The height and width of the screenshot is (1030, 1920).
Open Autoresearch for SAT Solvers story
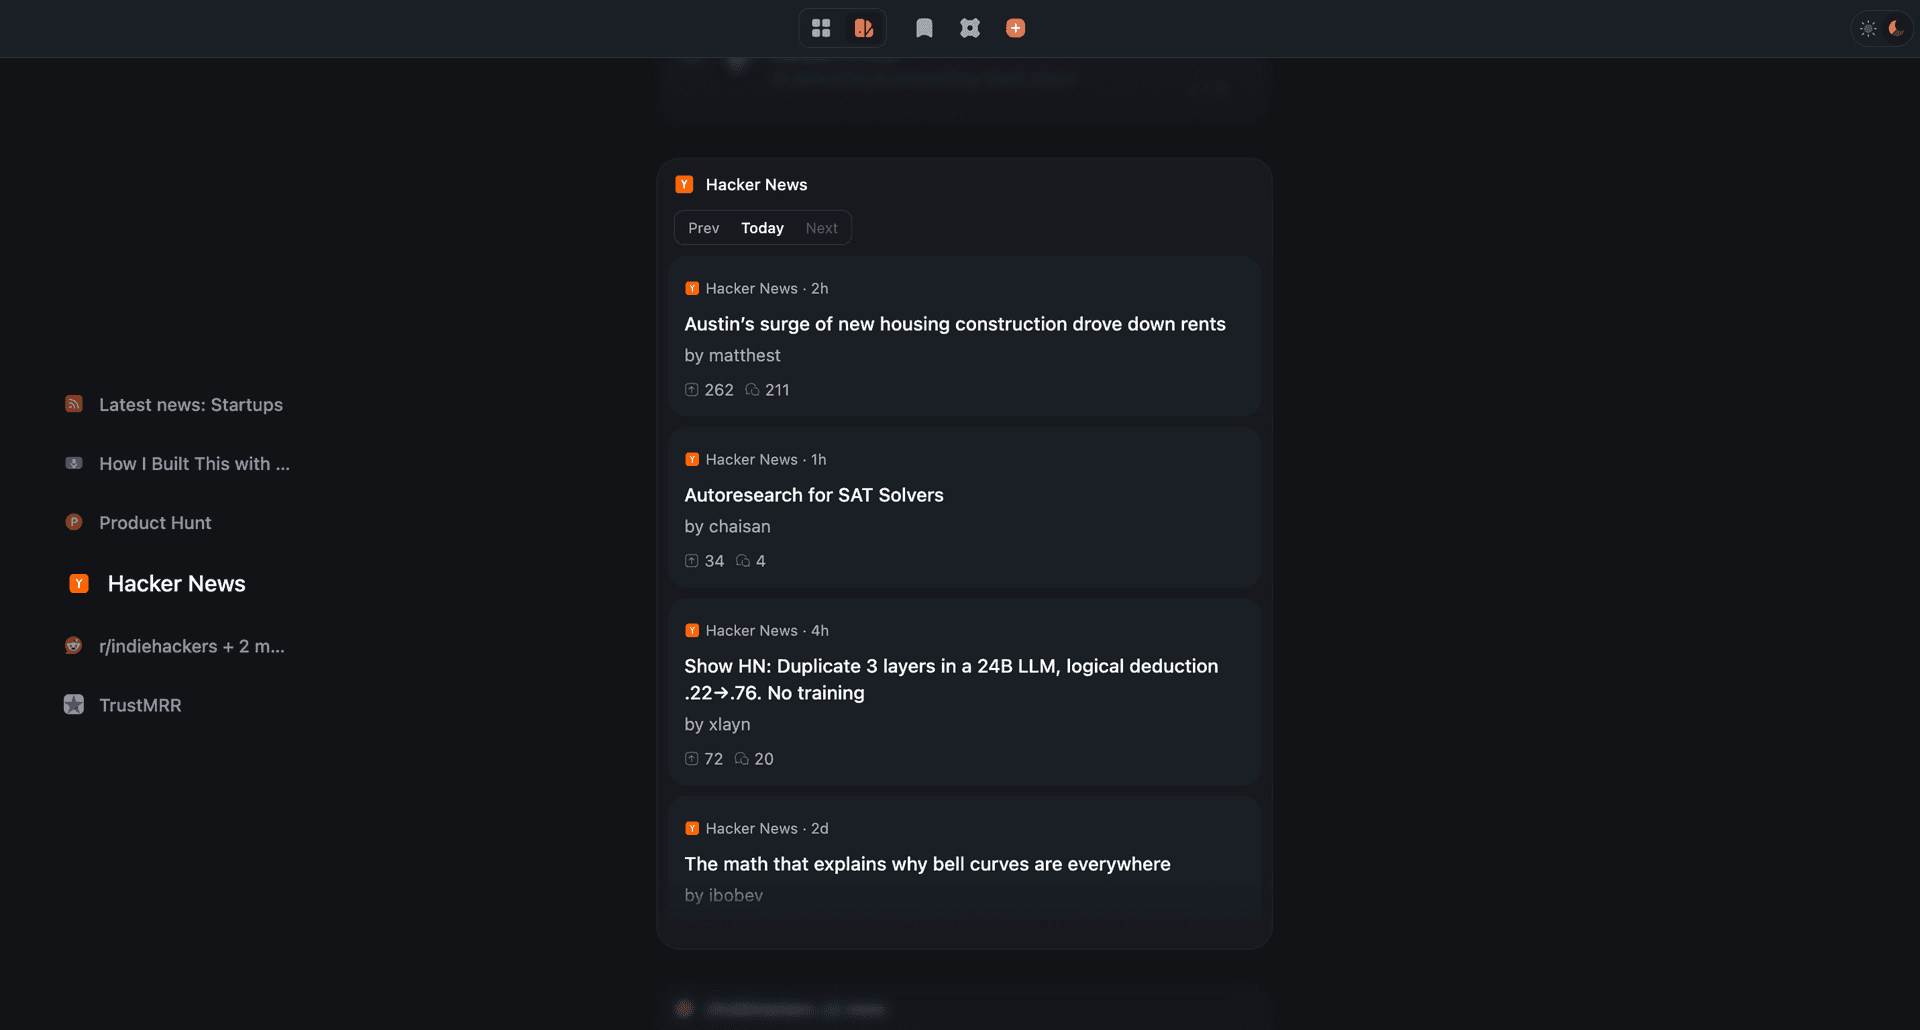point(814,495)
